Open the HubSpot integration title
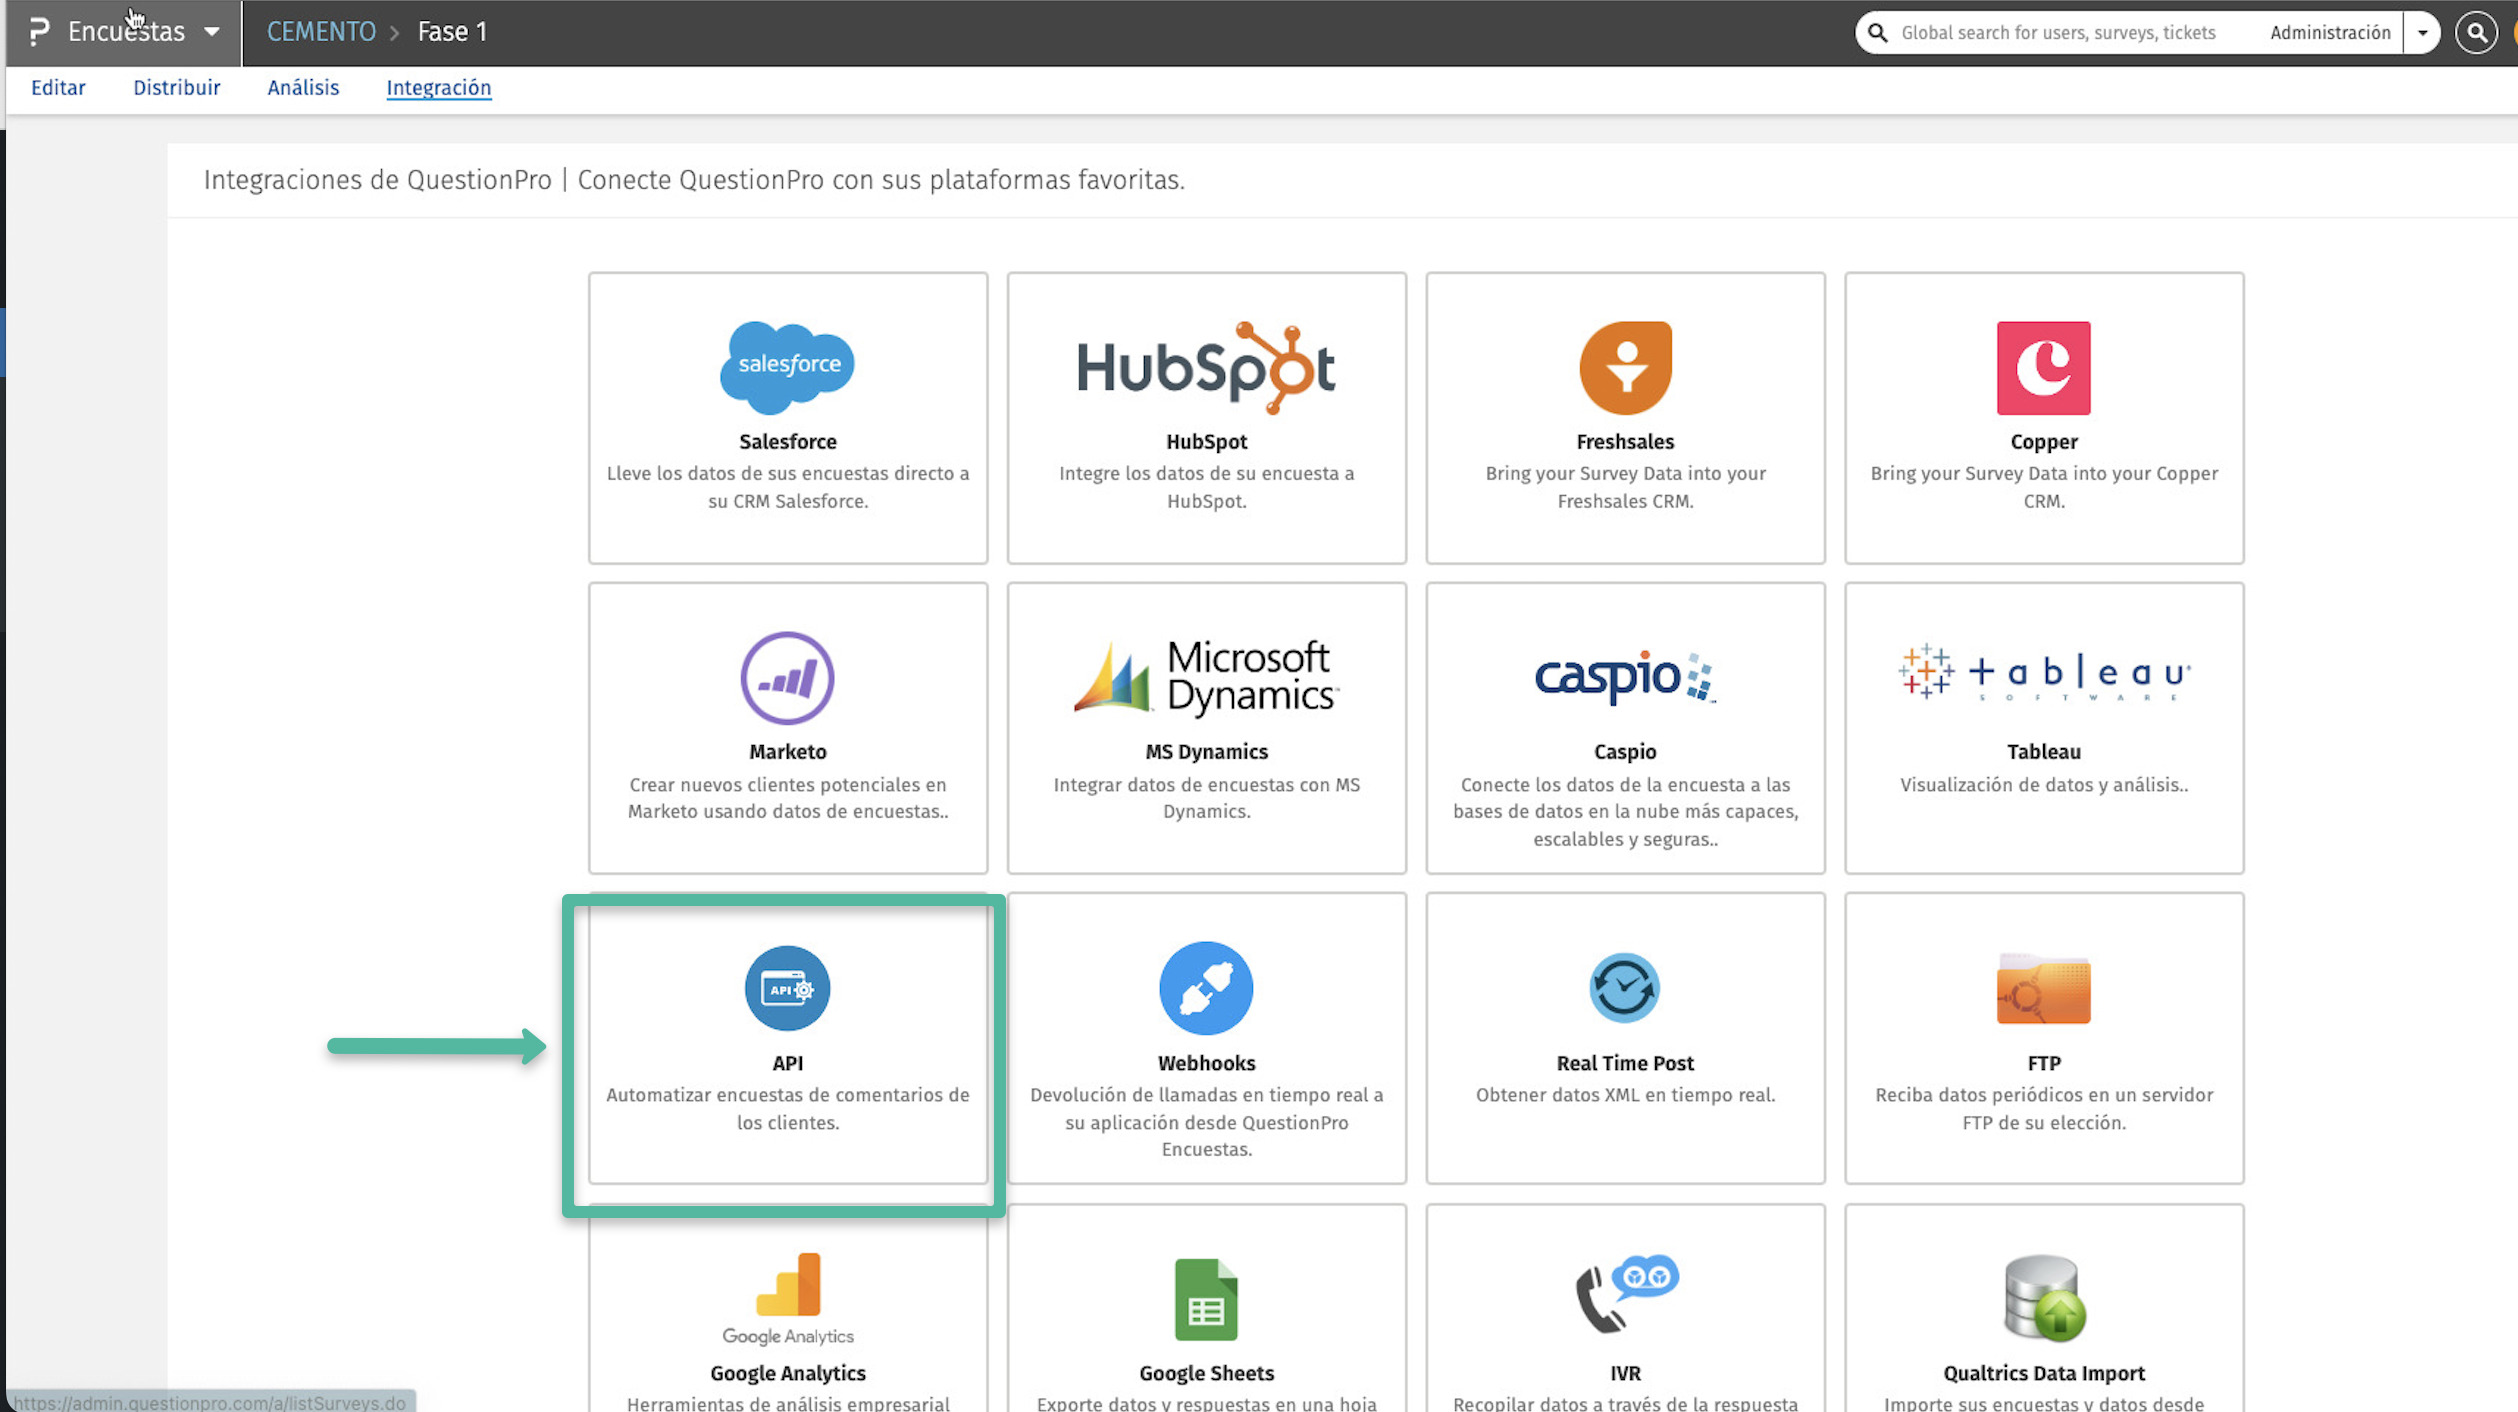The image size is (2518, 1412). (x=1206, y=442)
